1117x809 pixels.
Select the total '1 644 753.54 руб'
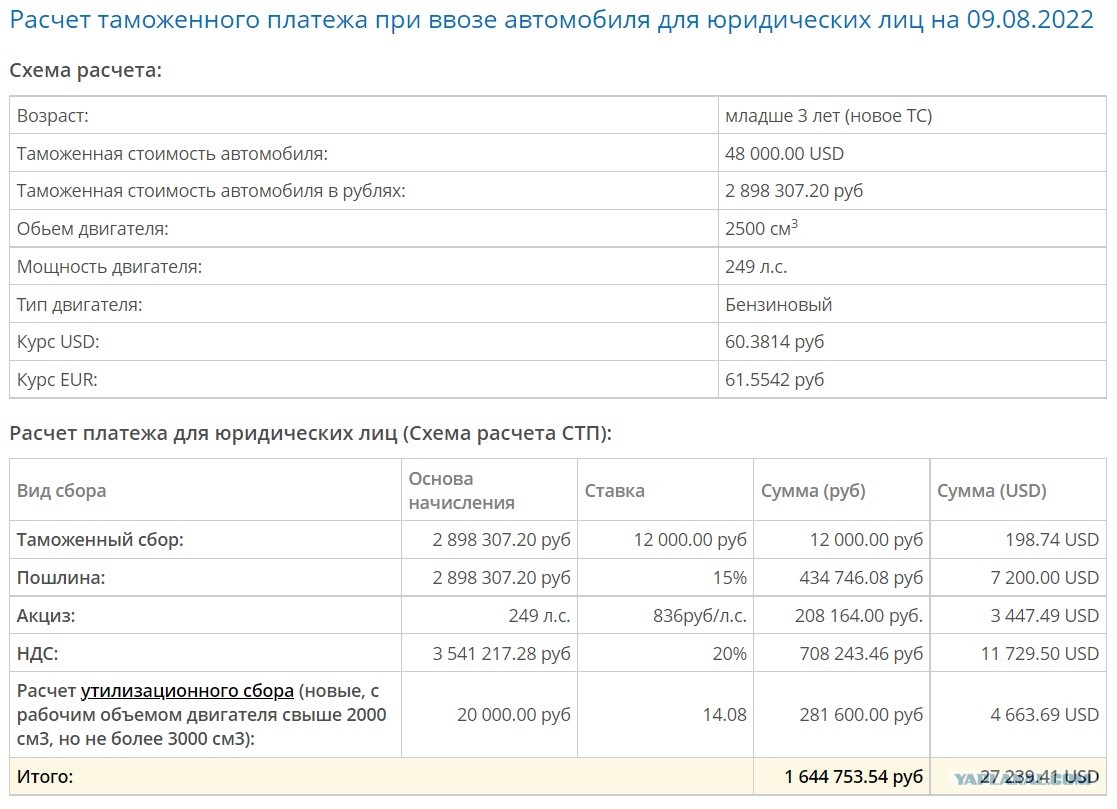click(853, 776)
